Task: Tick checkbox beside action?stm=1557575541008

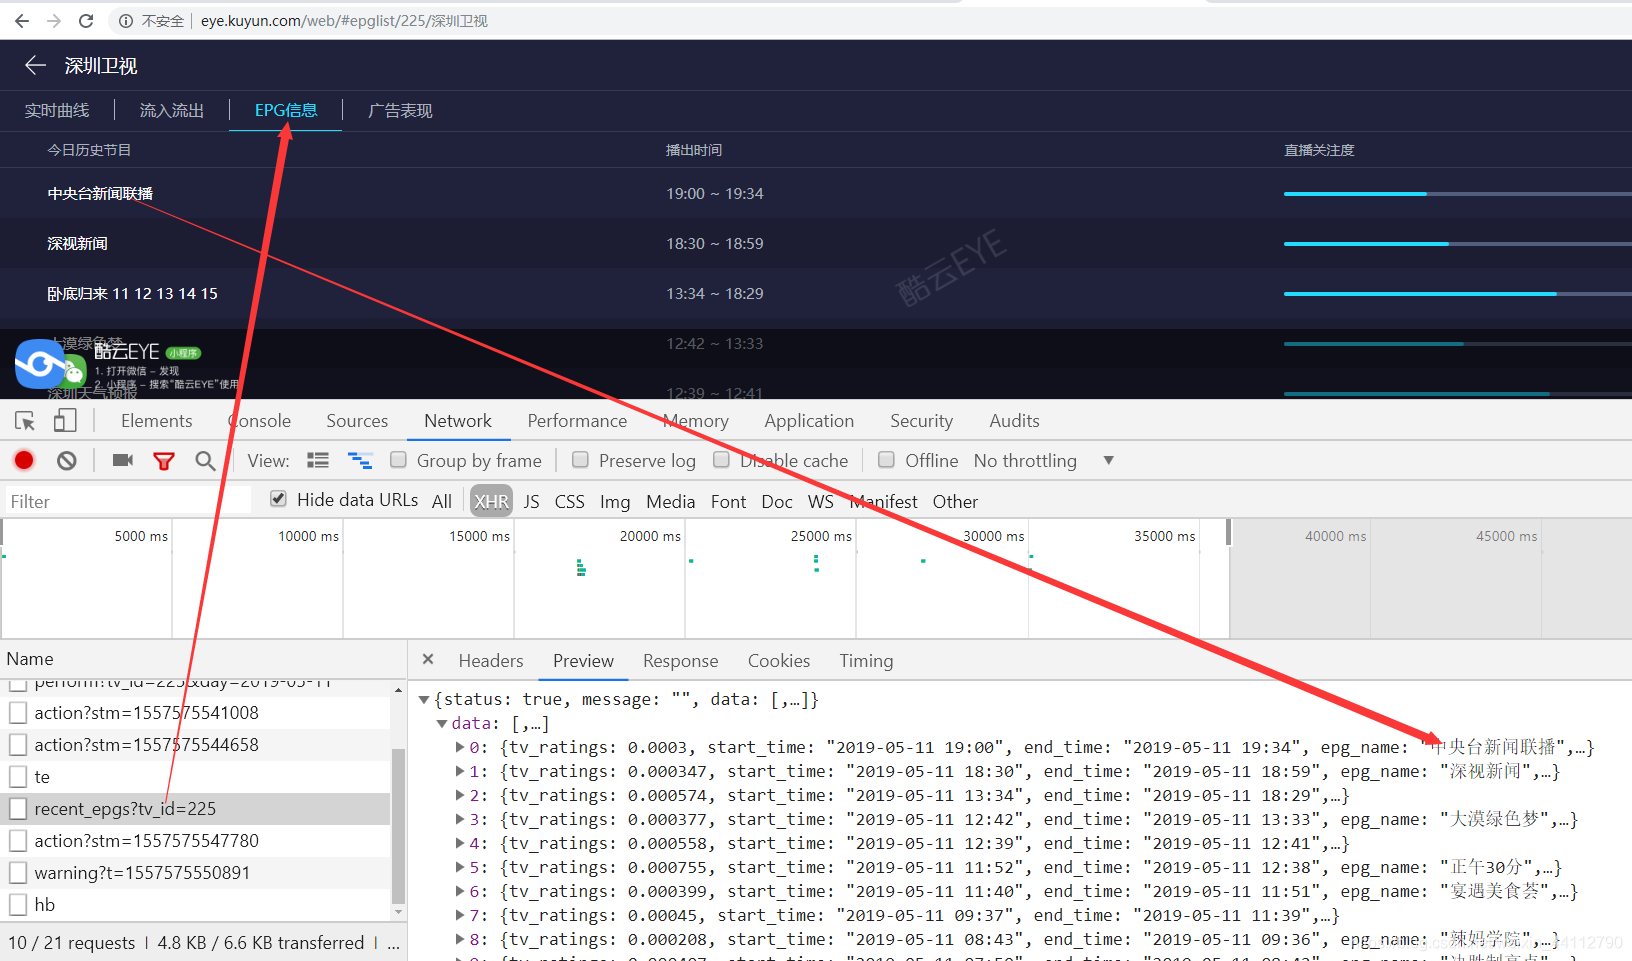Action: pos(18,712)
